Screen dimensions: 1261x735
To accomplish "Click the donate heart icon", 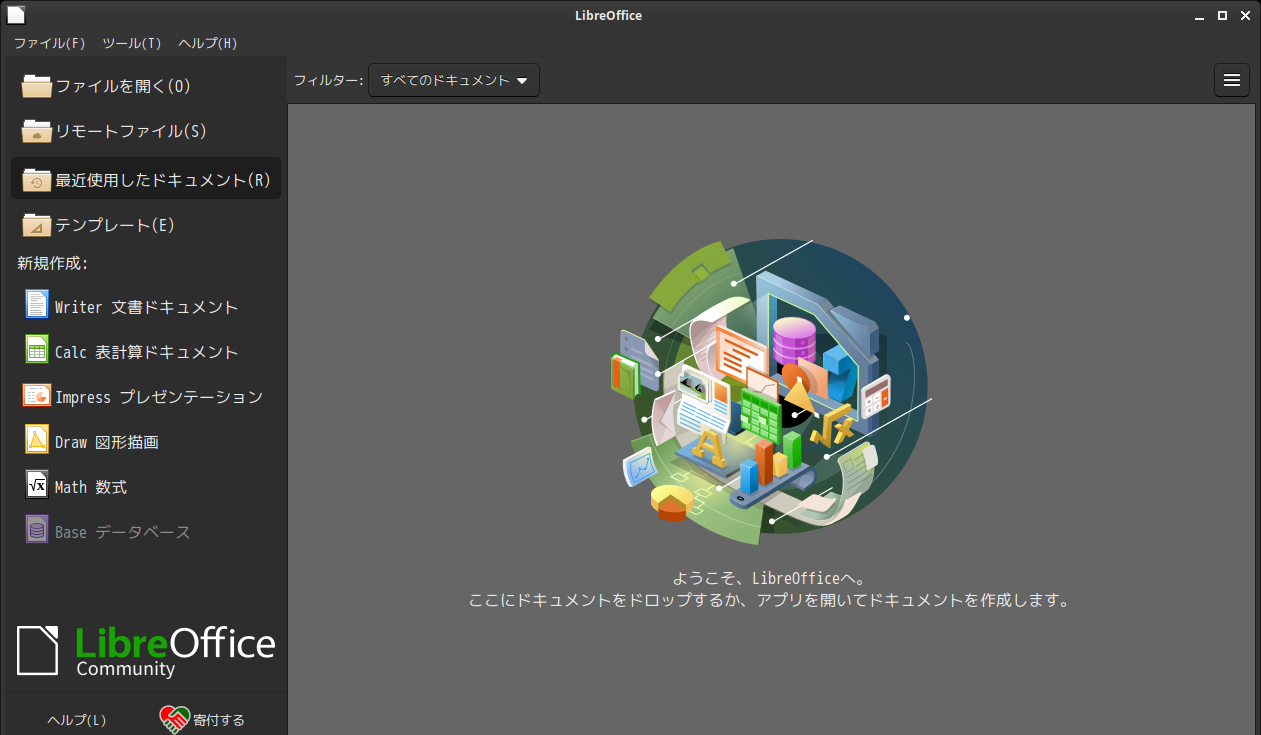I will pos(175,718).
